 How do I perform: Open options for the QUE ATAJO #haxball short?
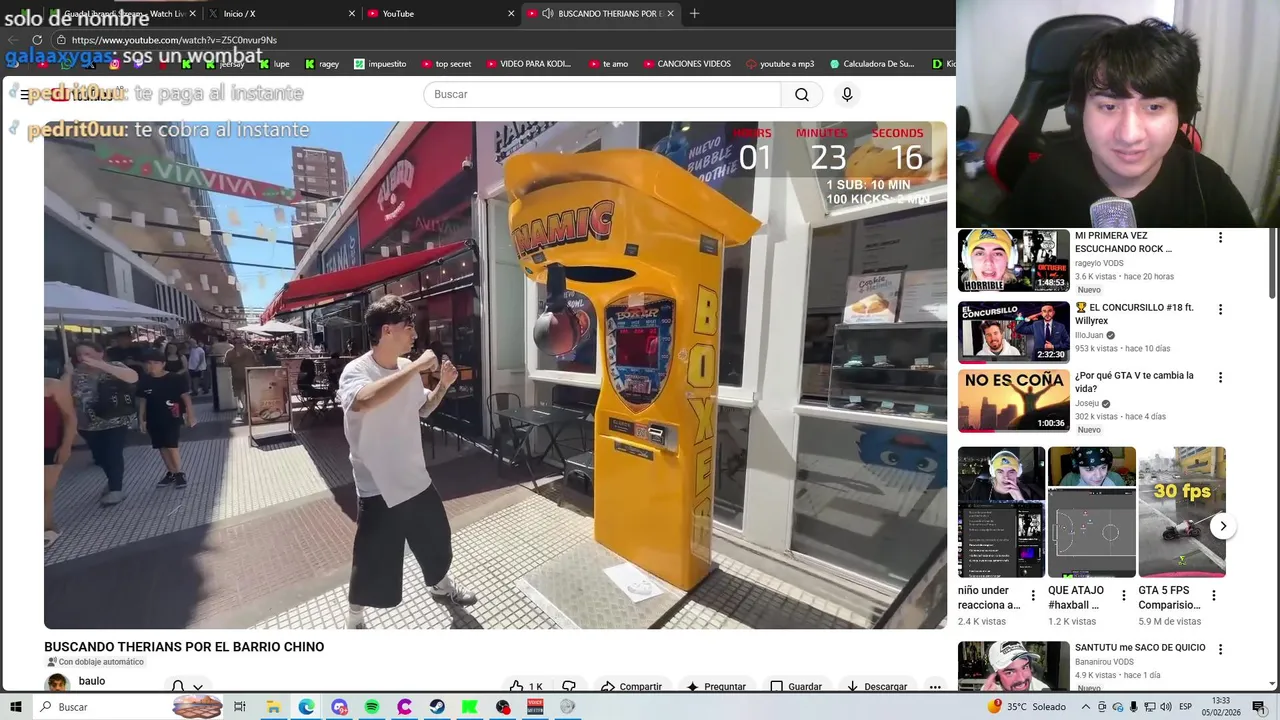click(1123, 595)
